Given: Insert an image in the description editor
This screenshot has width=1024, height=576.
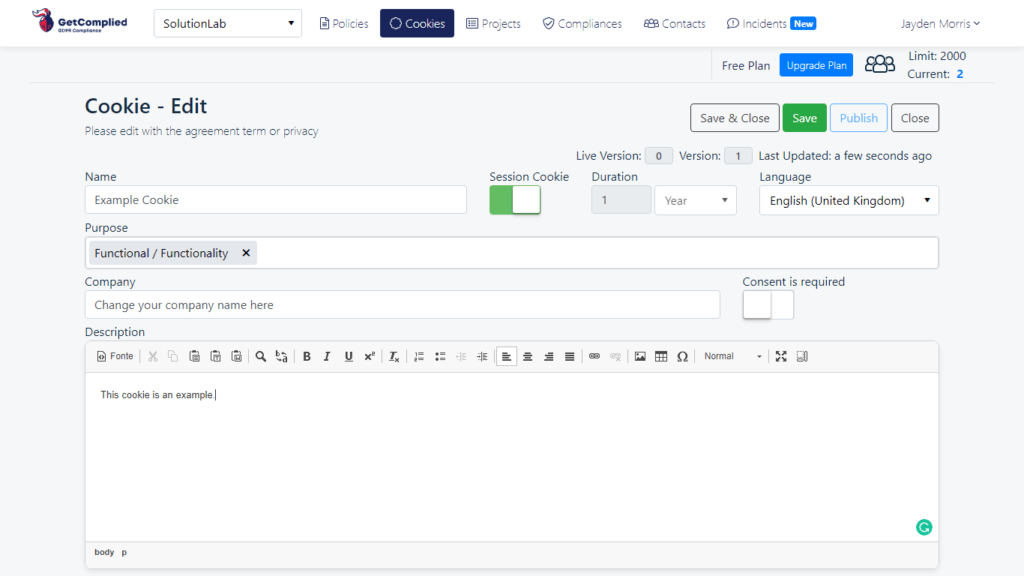Looking at the screenshot, I should (640, 356).
